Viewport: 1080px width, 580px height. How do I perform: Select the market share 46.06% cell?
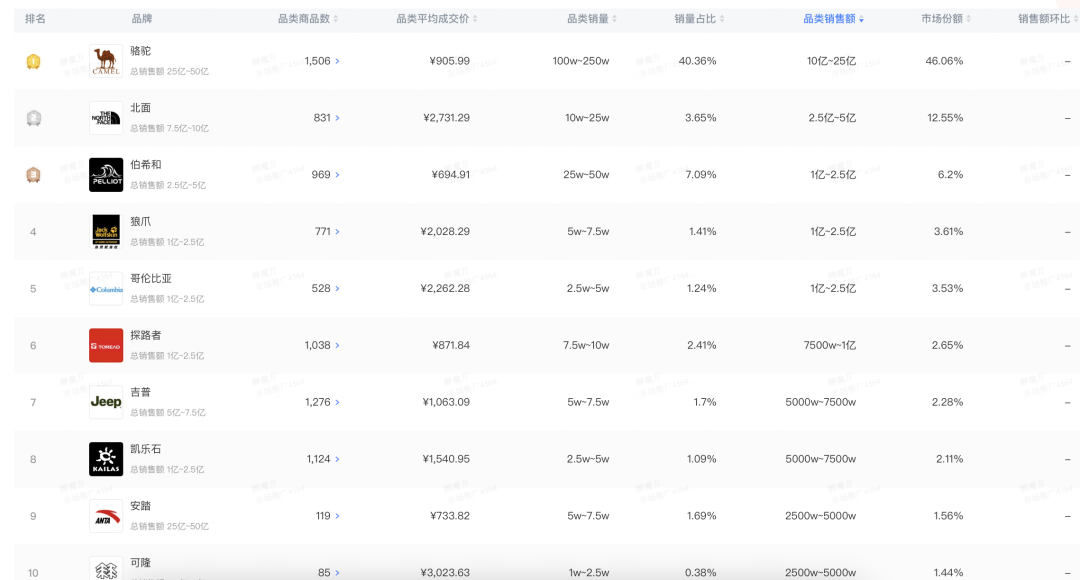point(944,61)
